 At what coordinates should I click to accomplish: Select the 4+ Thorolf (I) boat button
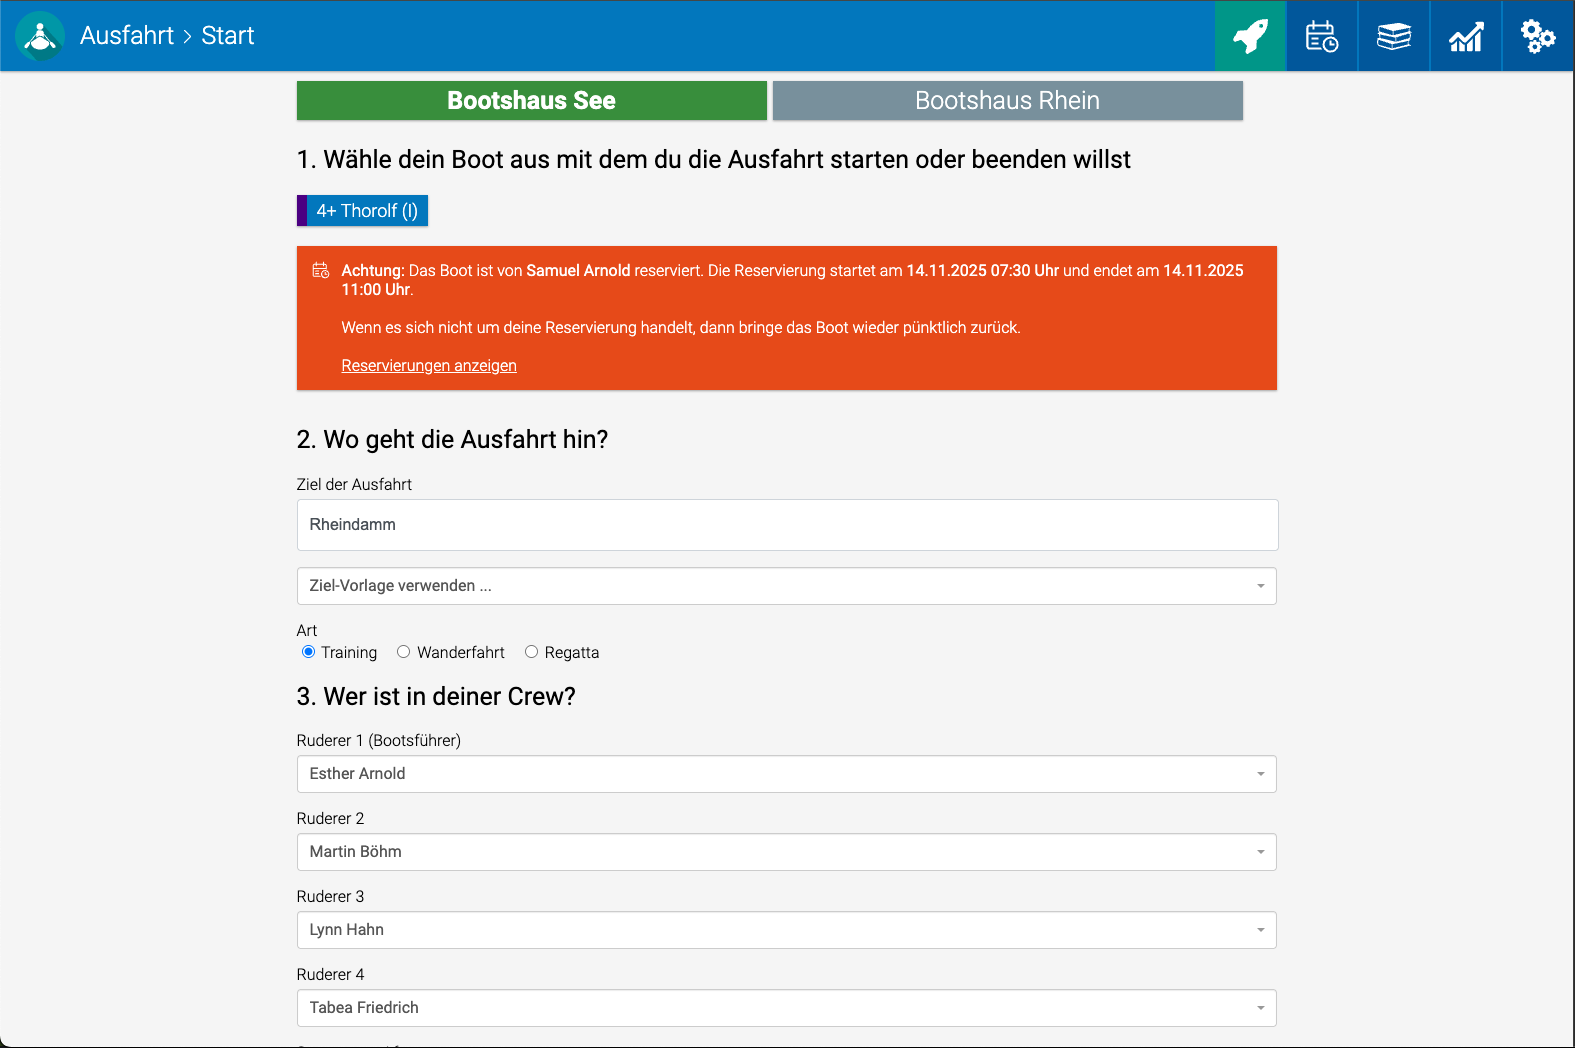367,211
